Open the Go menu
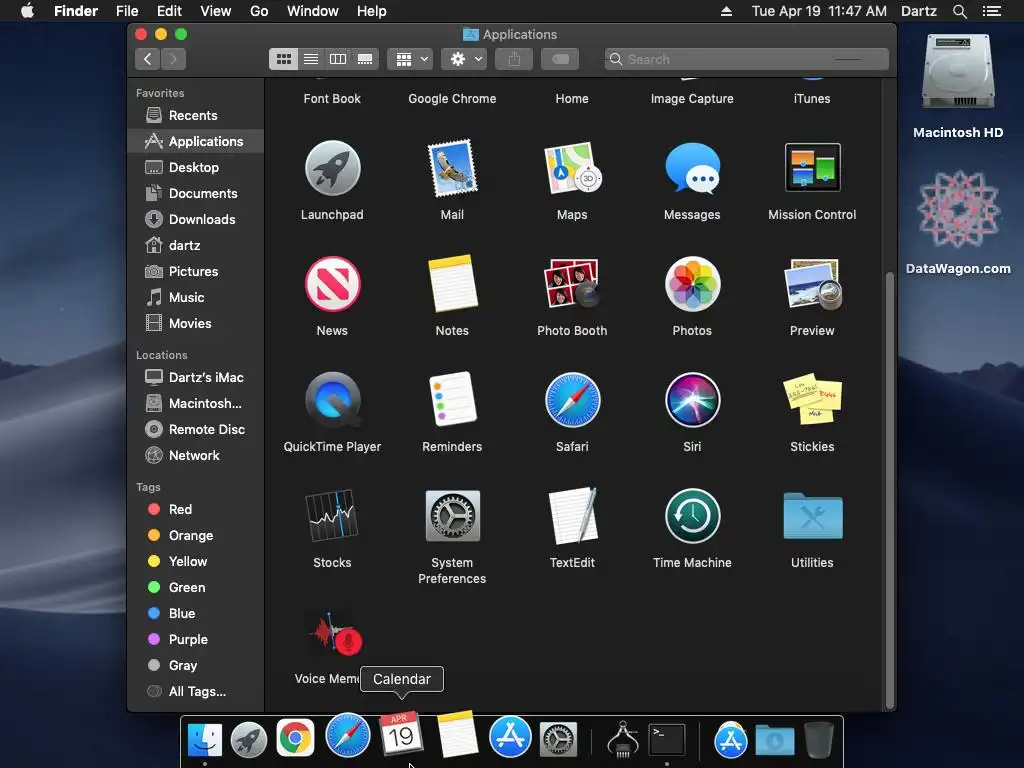1024x768 pixels. tap(259, 11)
